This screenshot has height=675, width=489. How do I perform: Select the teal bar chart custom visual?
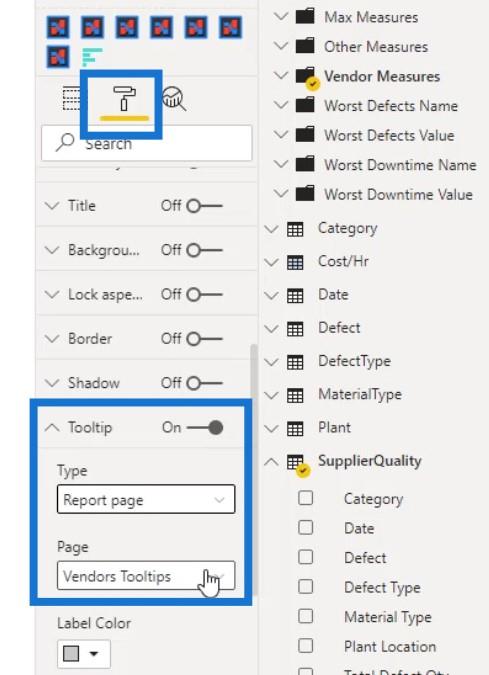point(92,57)
